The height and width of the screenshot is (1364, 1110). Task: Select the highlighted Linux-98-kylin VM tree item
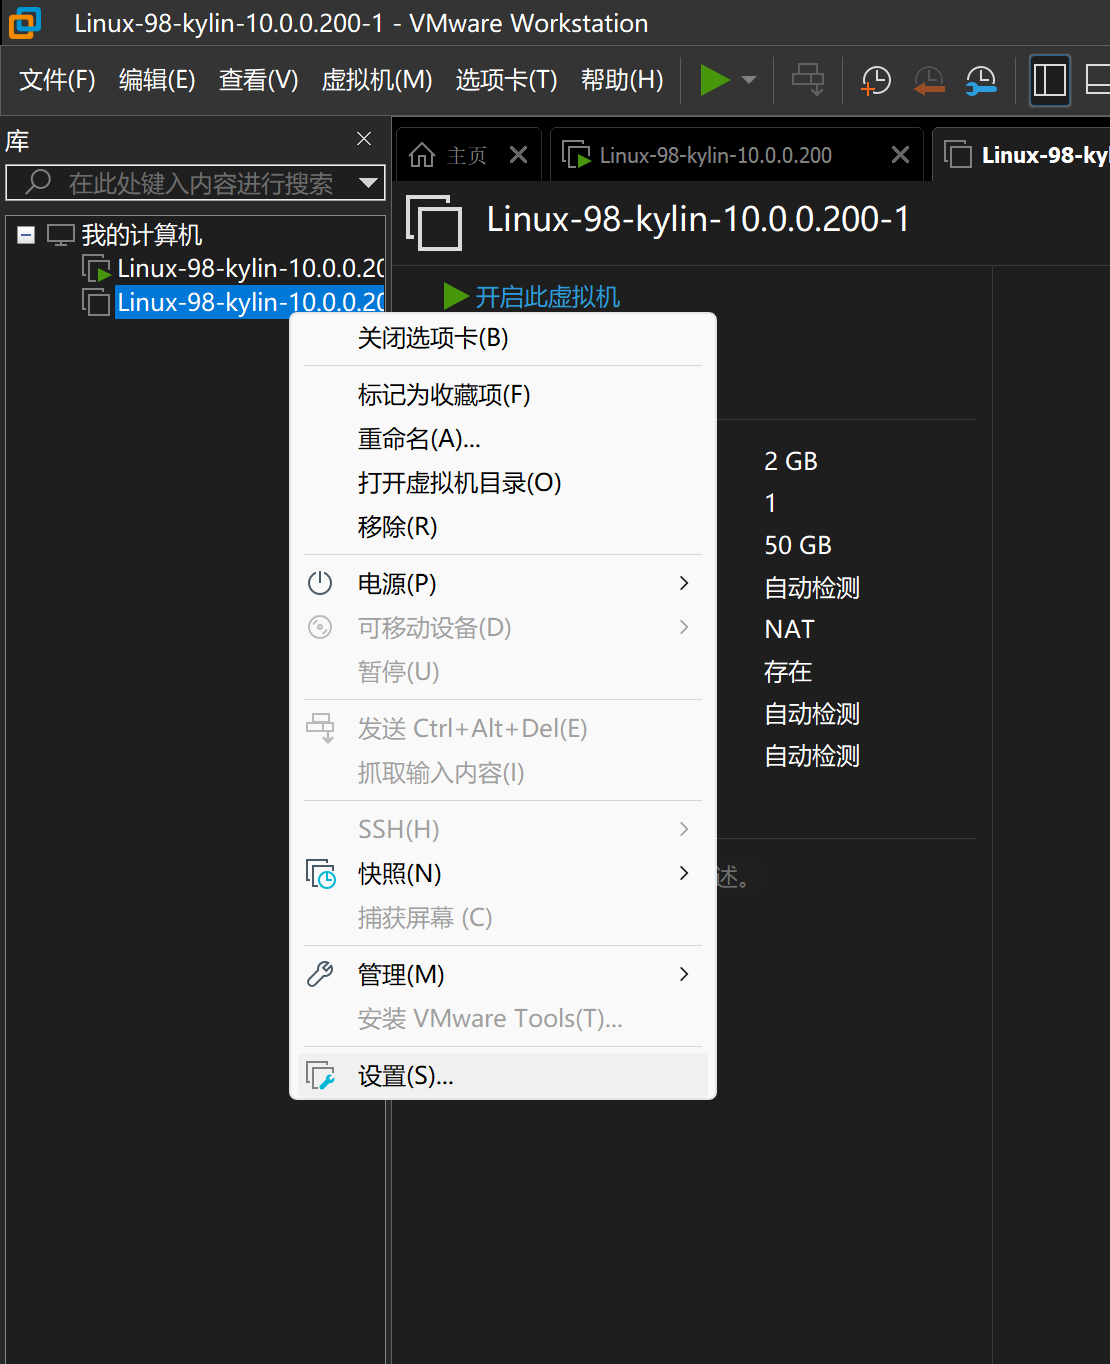(249, 302)
